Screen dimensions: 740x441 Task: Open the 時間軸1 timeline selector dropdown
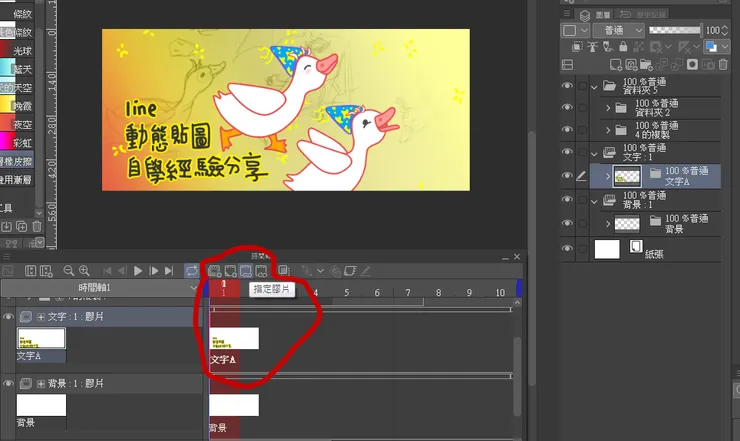(x=188, y=288)
